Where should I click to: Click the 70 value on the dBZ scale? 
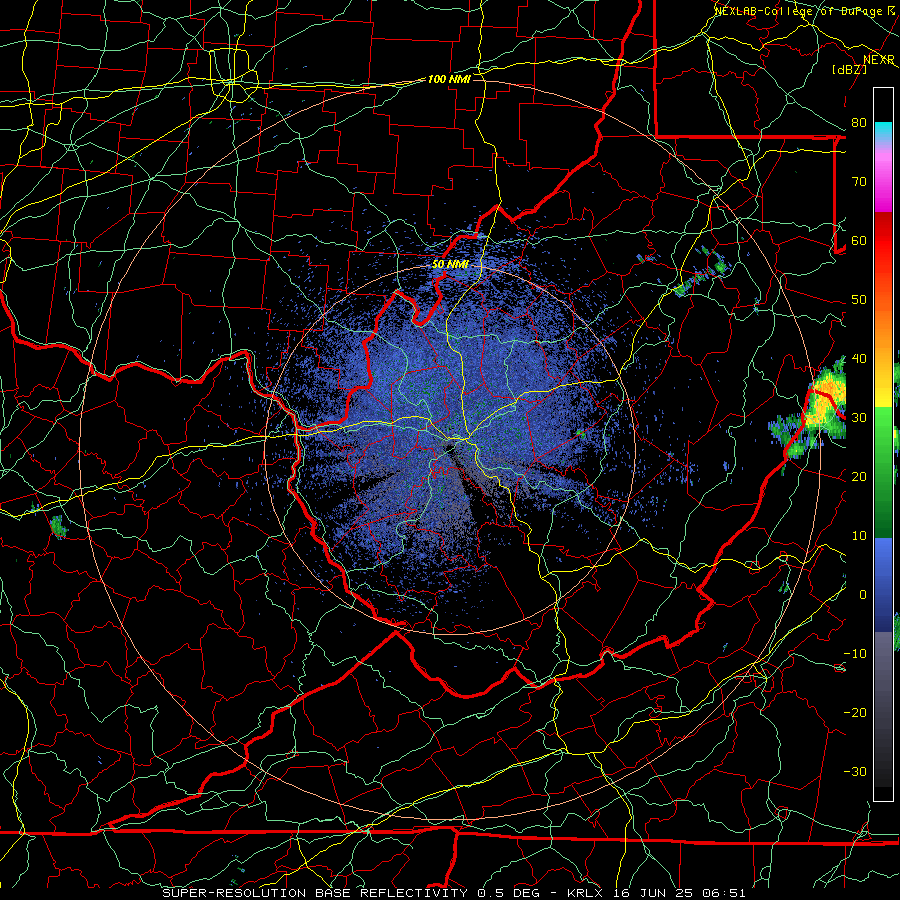[x=859, y=182]
